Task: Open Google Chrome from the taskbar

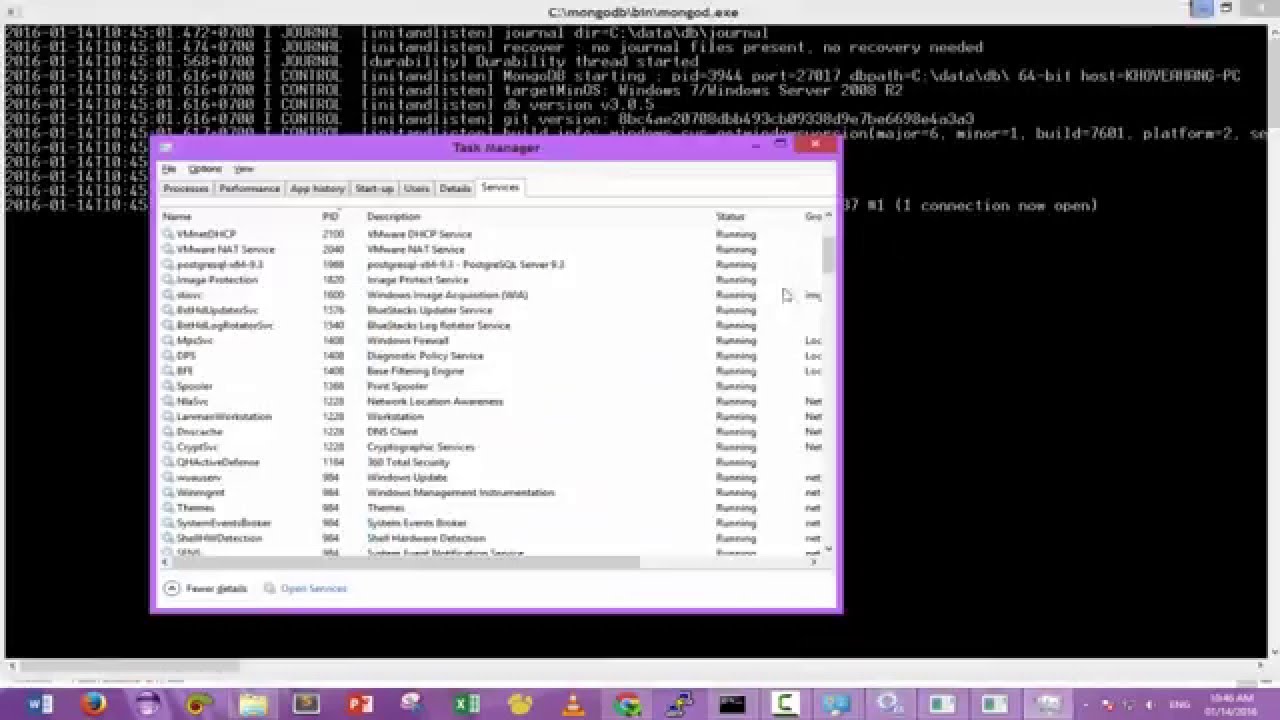Action: click(627, 704)
